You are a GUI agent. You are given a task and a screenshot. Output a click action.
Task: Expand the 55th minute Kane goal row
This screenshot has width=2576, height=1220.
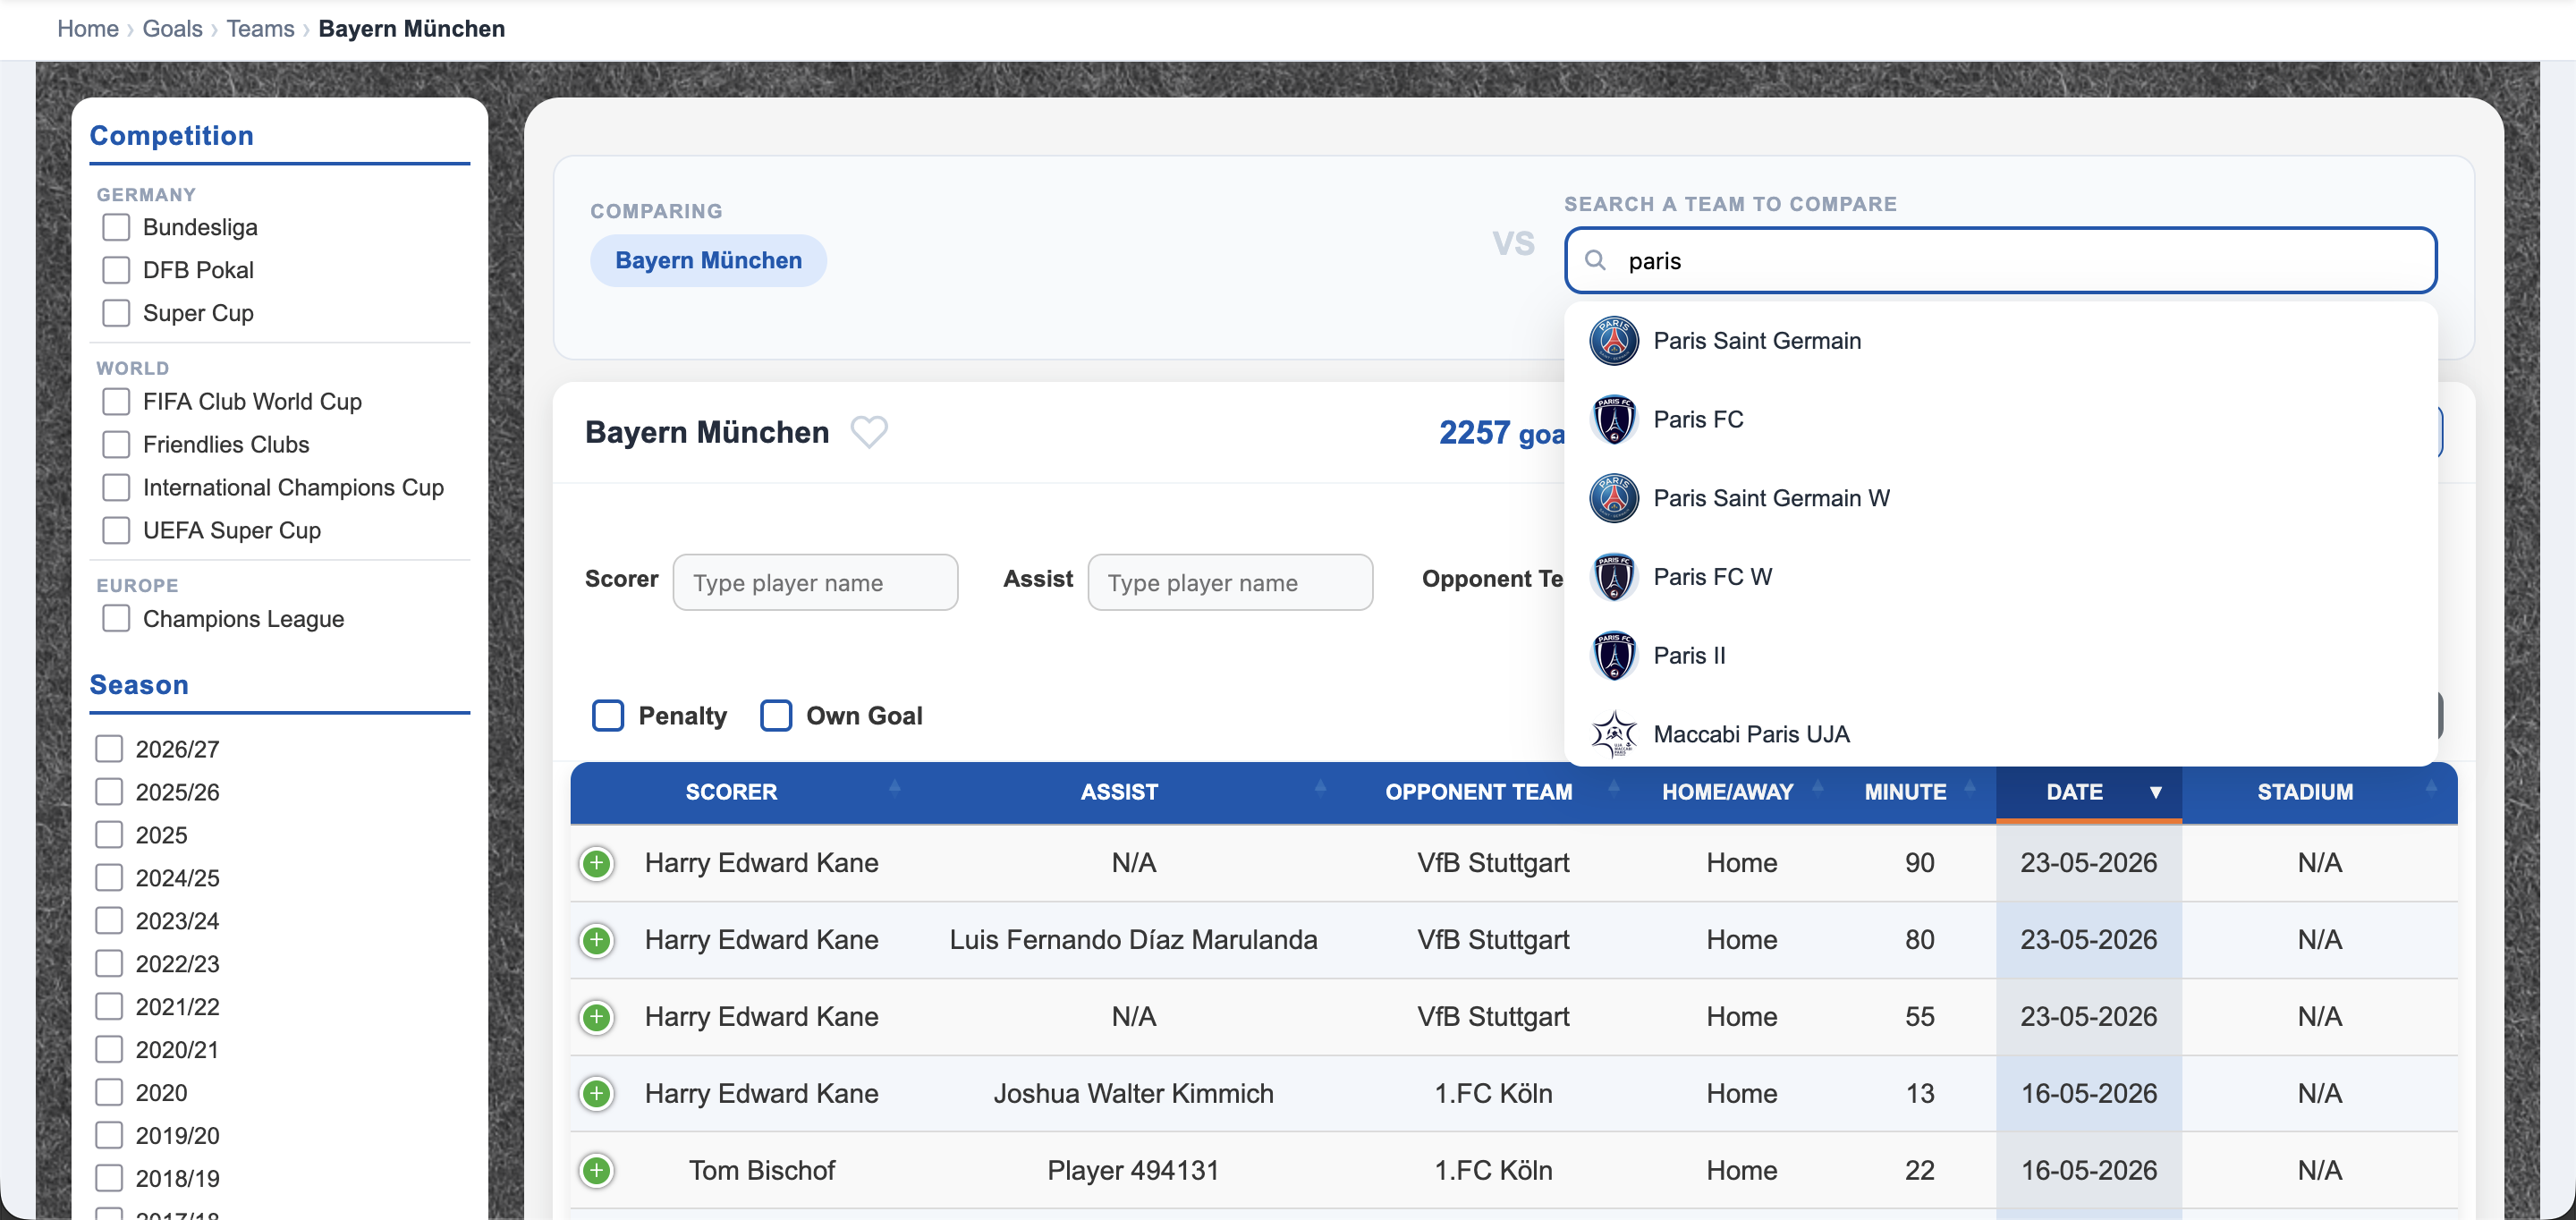pyautogui.click(x=597, y=1017)
